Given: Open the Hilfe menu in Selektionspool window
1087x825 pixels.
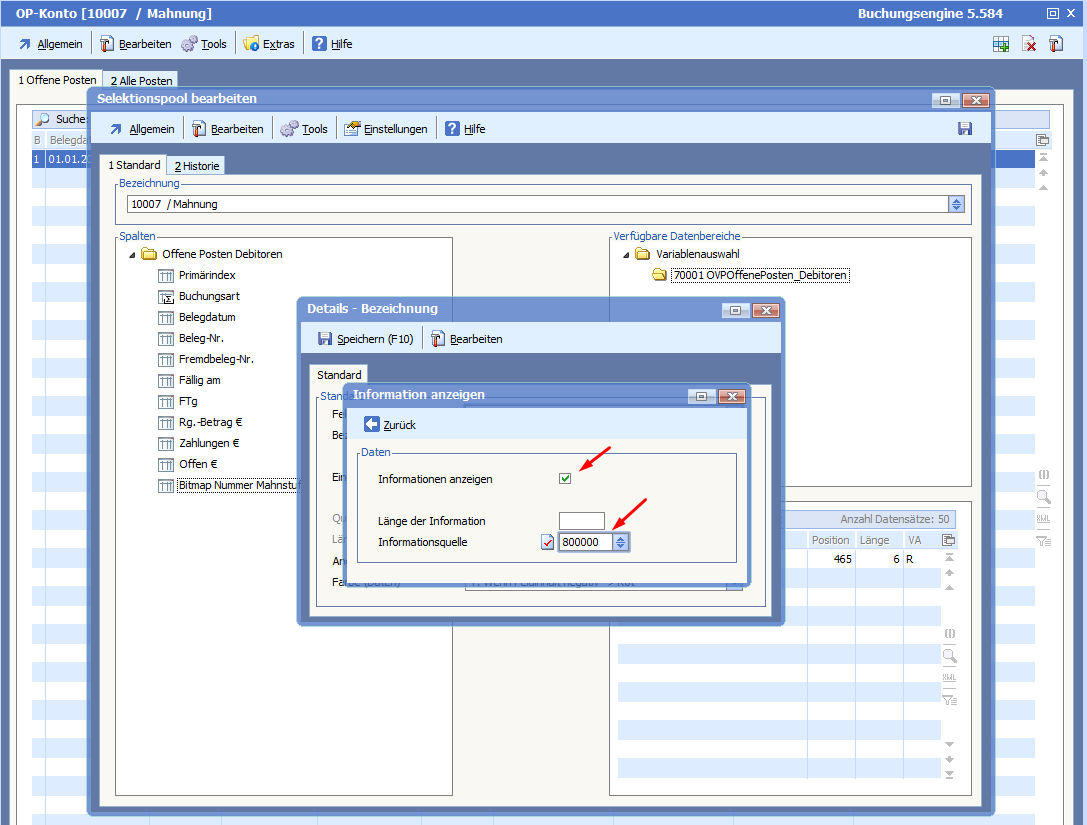Looking at the screenshot, I should coord(465,129).
